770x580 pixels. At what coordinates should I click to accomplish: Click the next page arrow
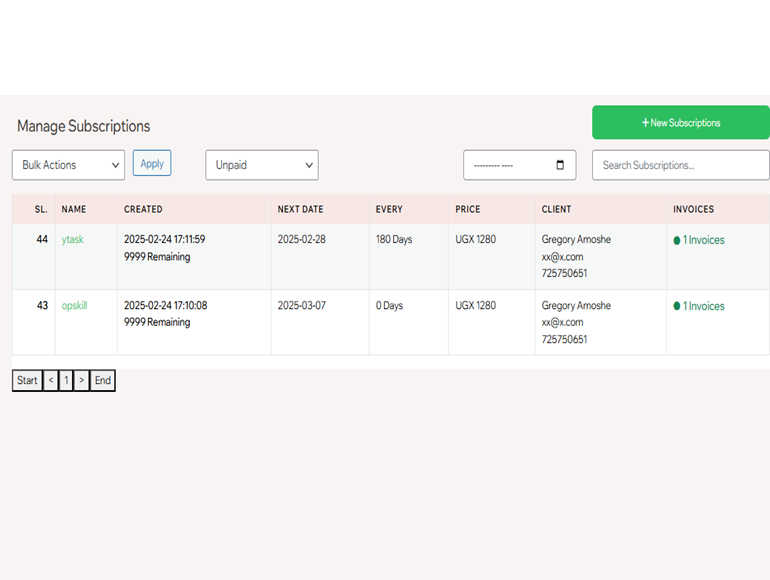(82, 381)
